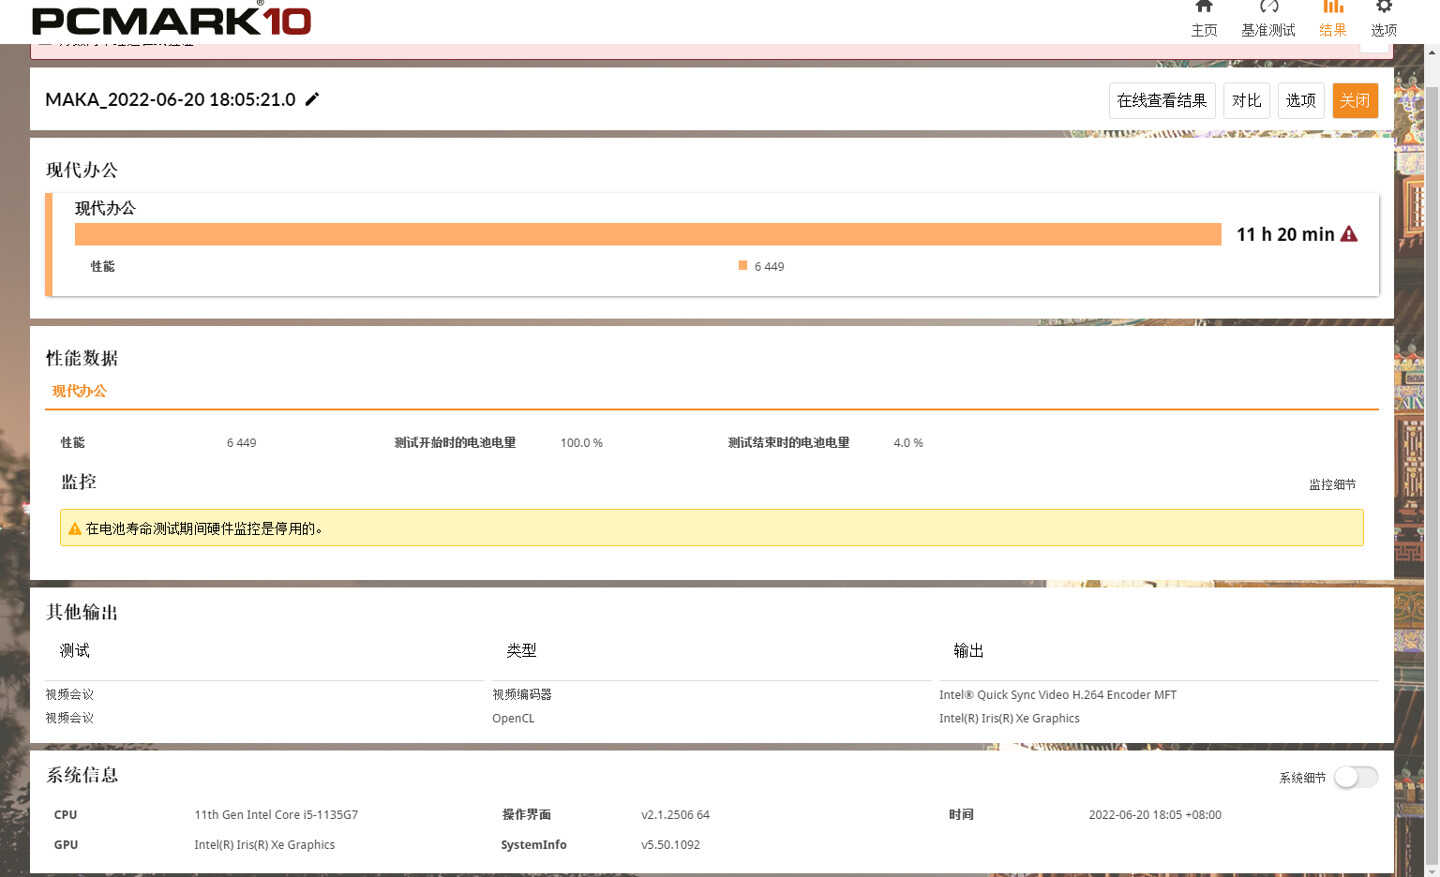Image resolution: width=1440 pixels, height=877 pixels.
Task: Click the pencil icon to rename result
Action: (312, 99)
